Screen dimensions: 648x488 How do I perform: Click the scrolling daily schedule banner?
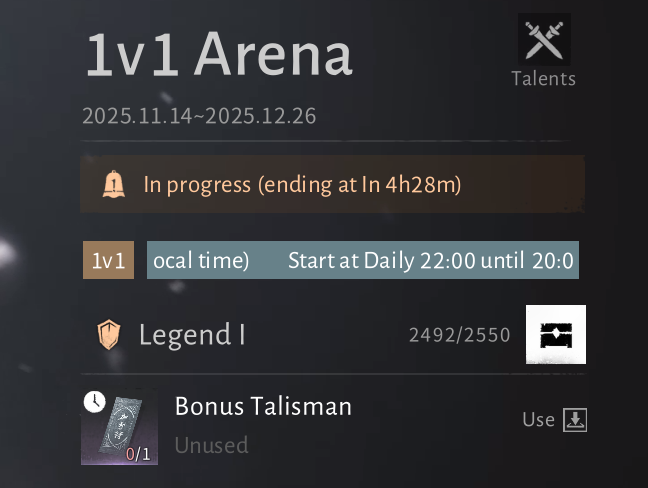coord(363,260)
